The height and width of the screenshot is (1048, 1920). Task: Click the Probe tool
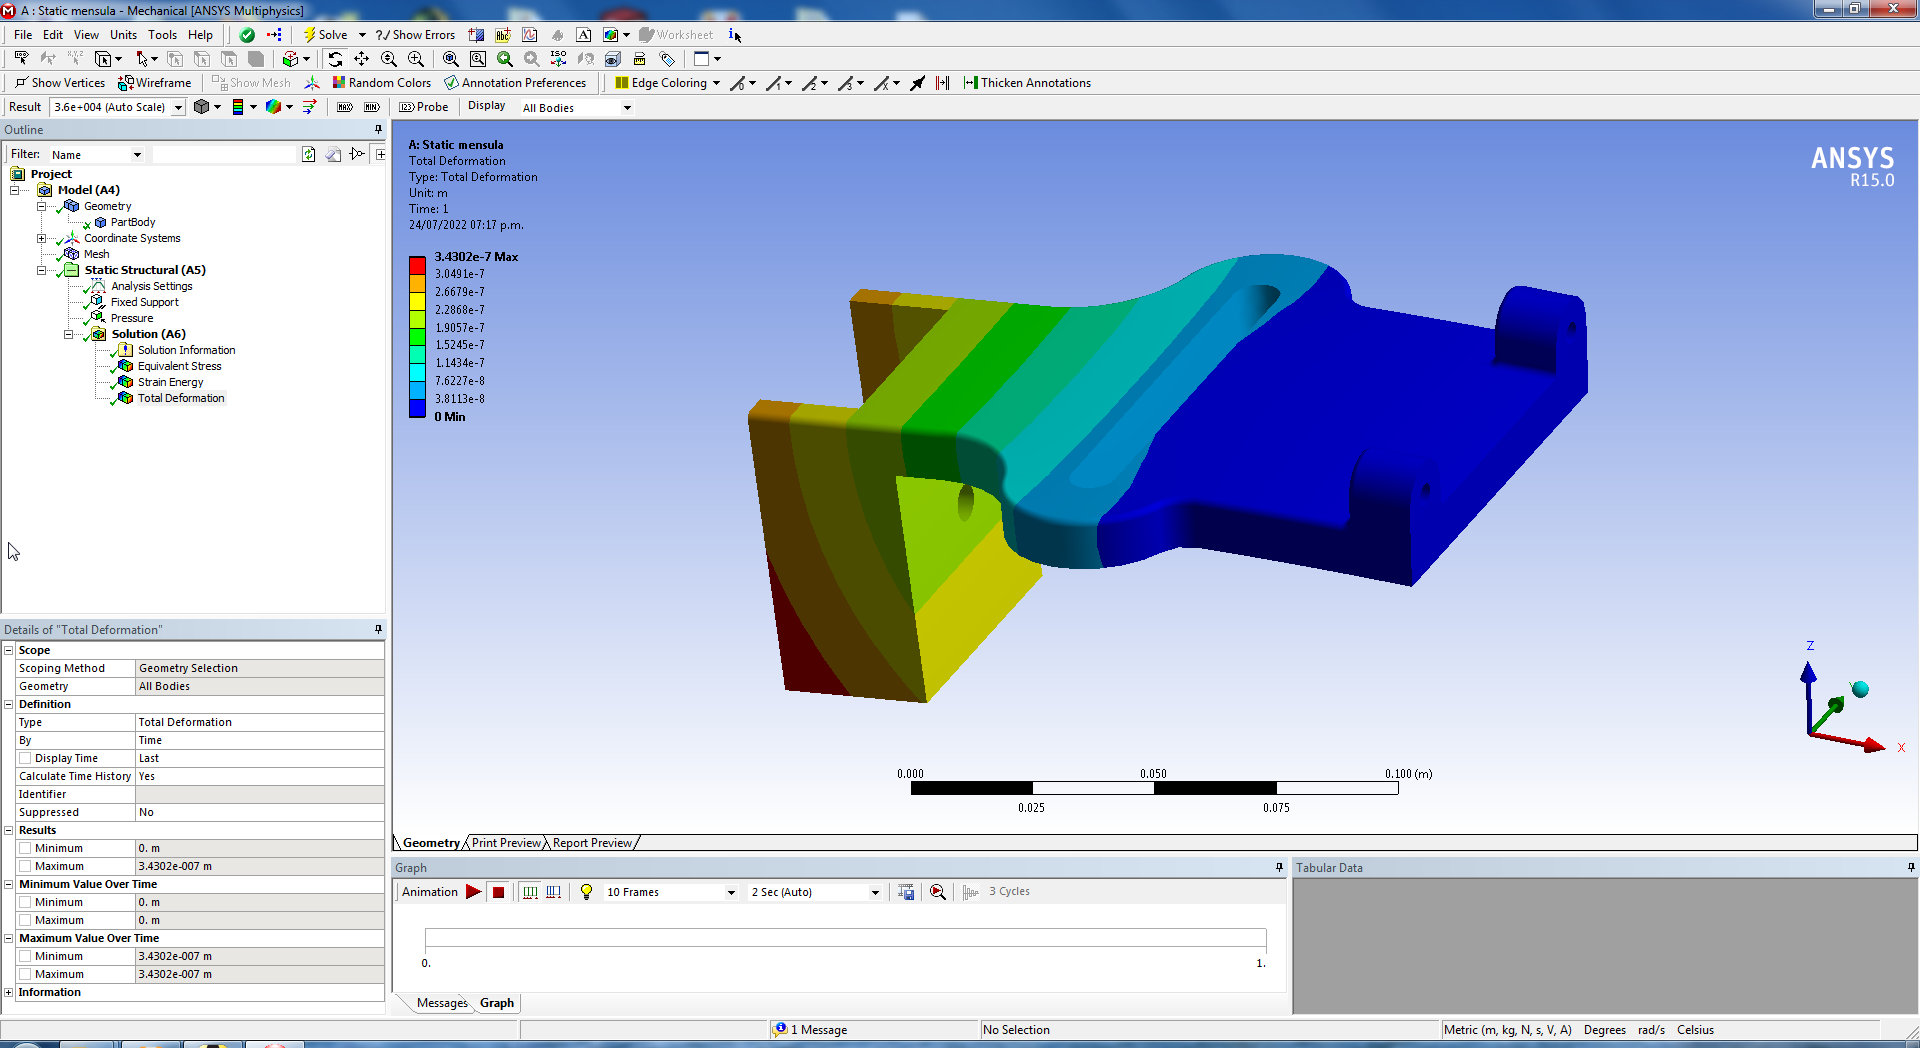point(423,107)
